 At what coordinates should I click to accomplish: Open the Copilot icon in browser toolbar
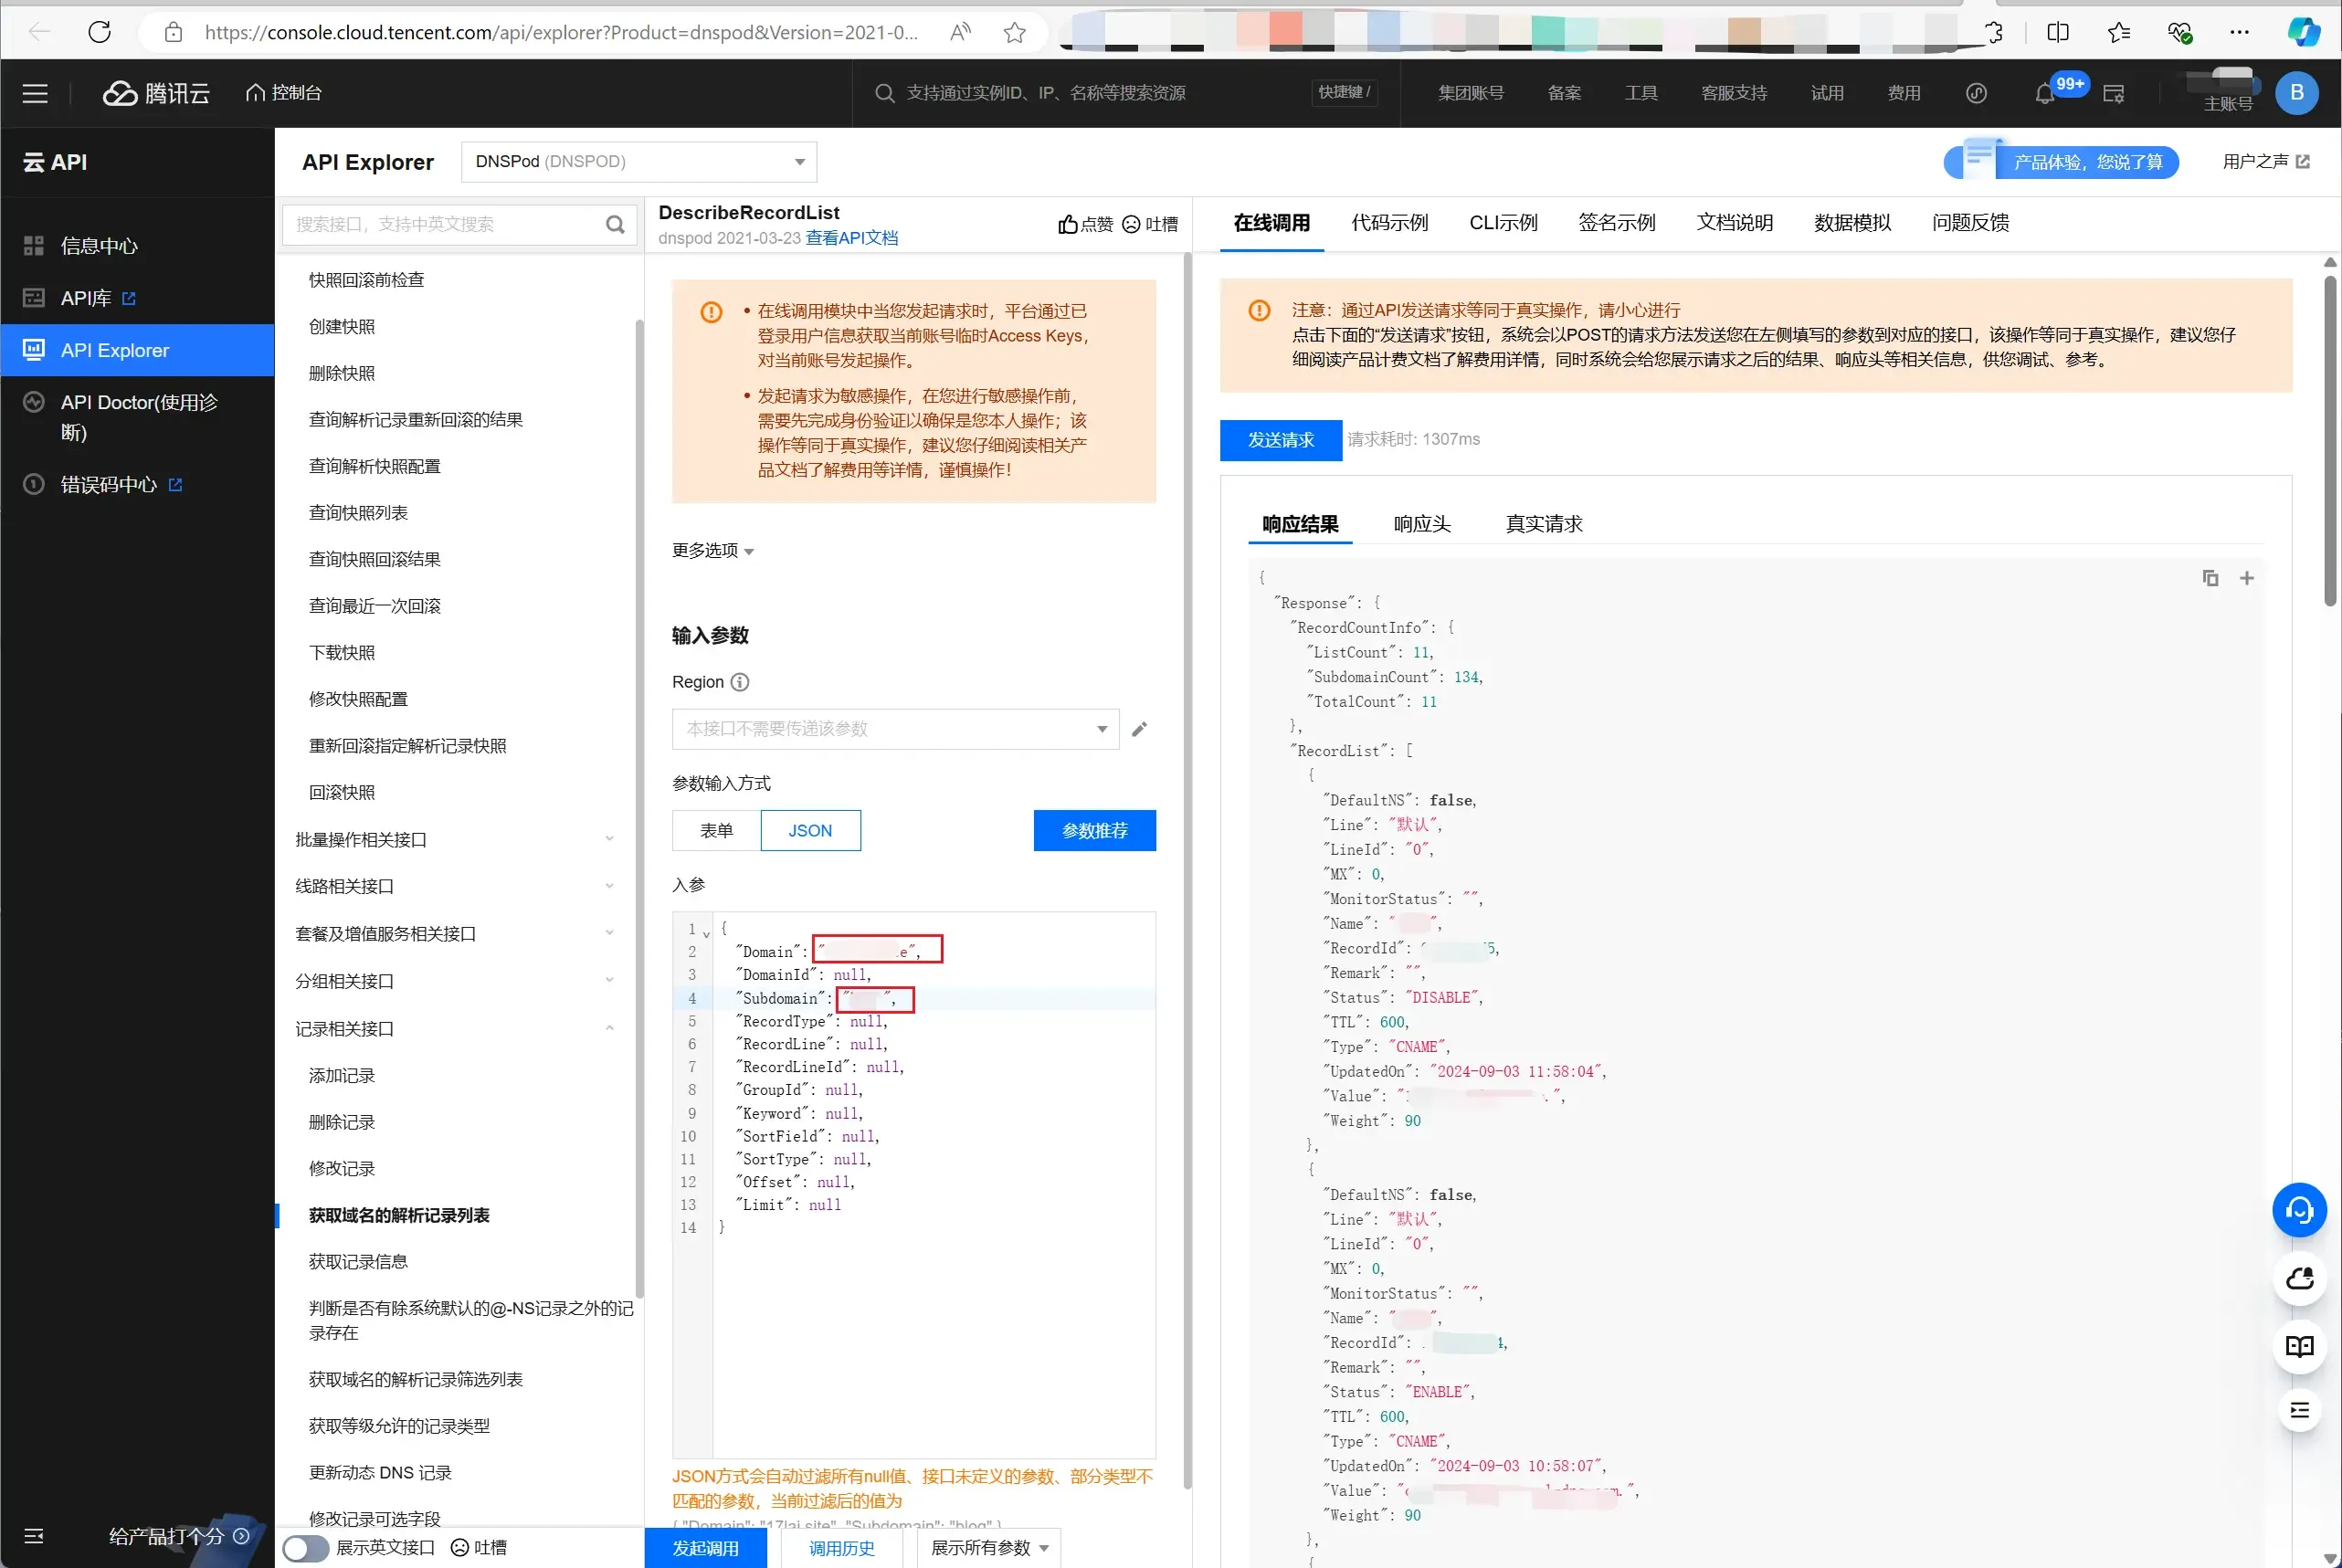coord(2303,32)
